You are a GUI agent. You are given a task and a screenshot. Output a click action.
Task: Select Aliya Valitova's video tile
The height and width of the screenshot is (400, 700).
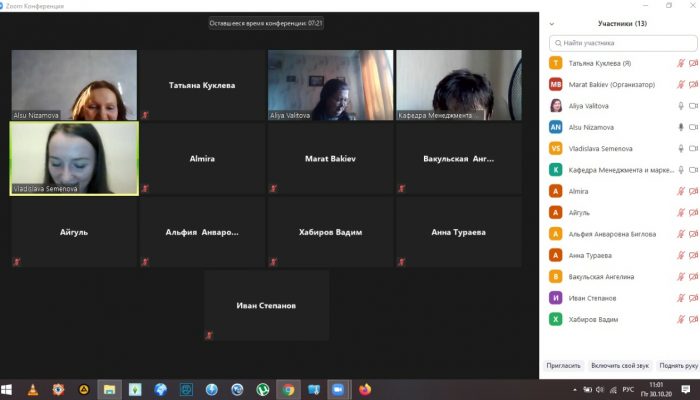pos(330,85)
